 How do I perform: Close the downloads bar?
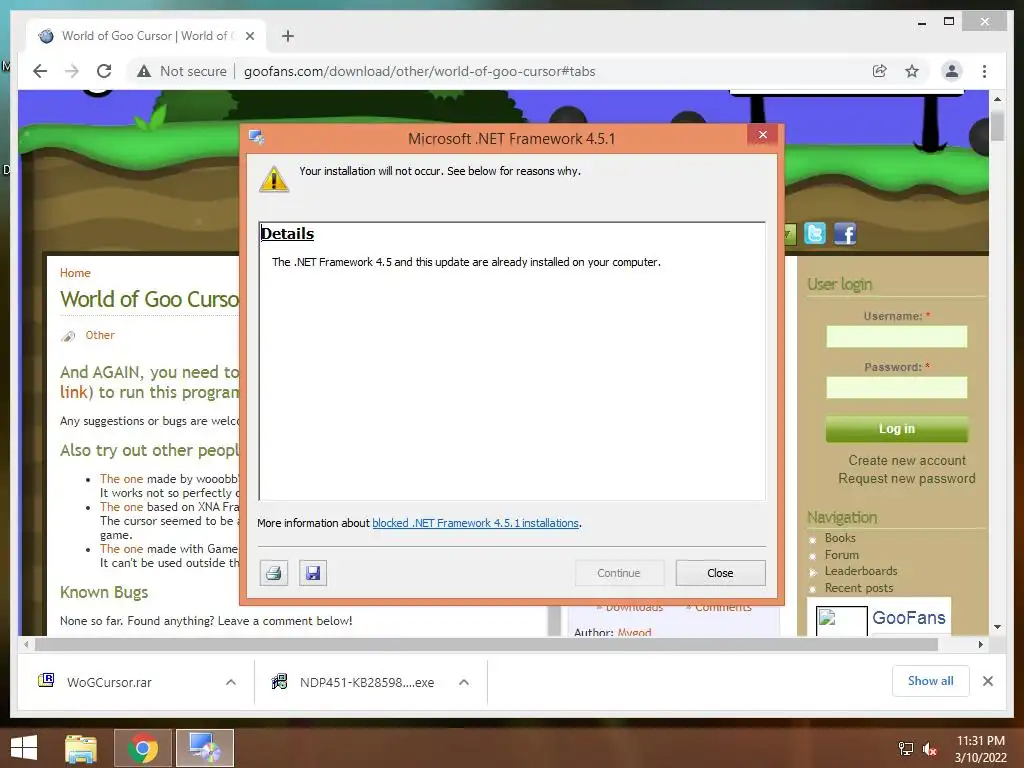(988, 681)
